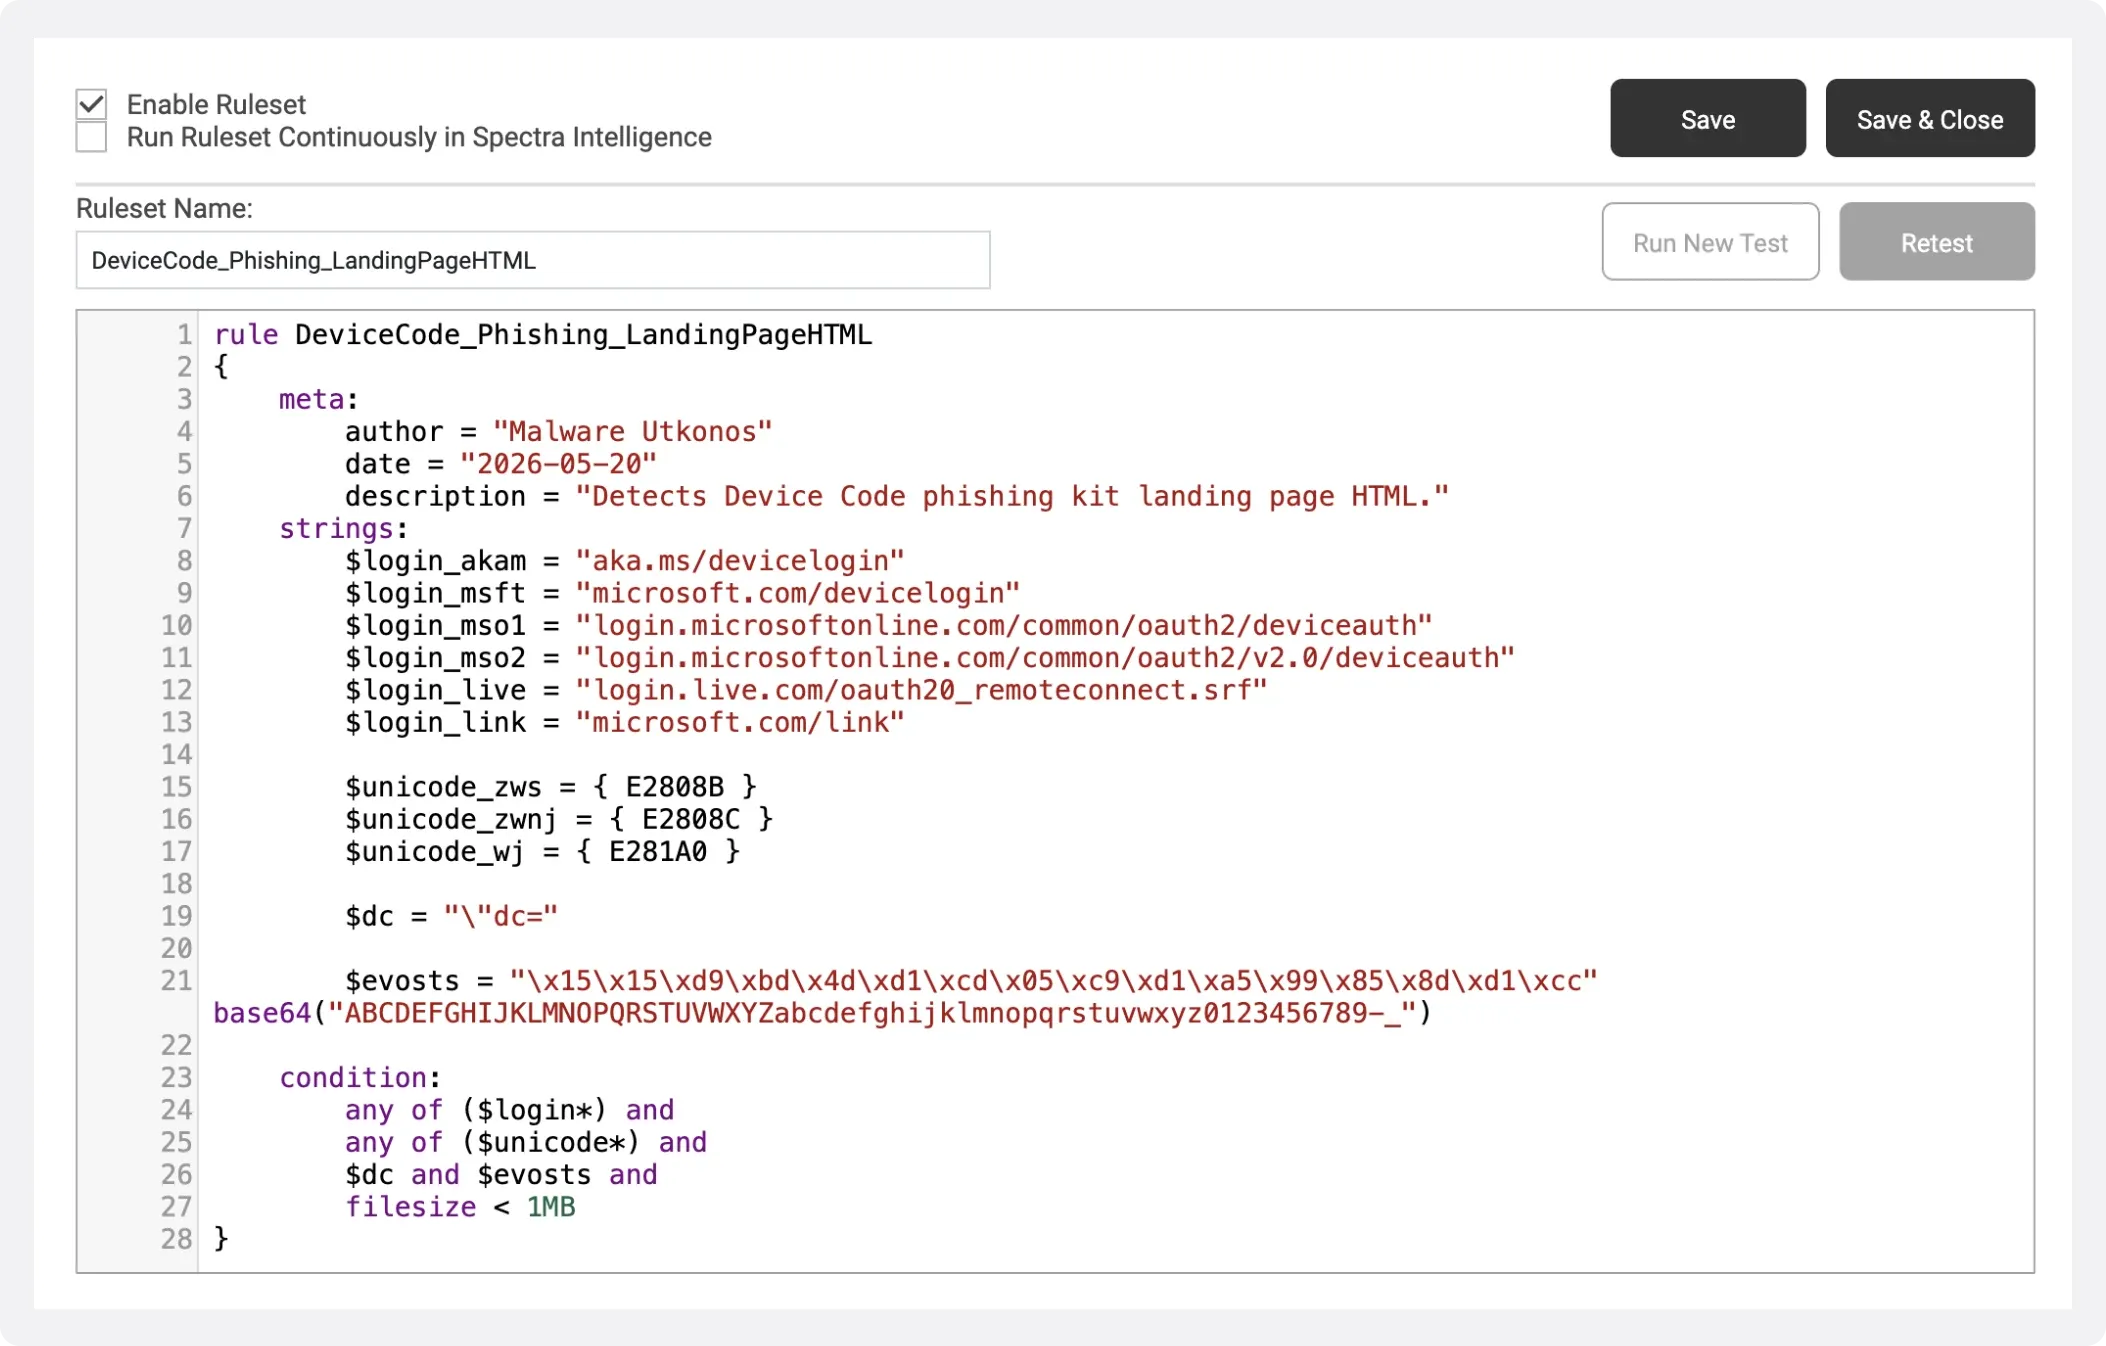
Task: Click the $unicode_zws hex pattern E2808B
Action: click(x=674, y=787)
